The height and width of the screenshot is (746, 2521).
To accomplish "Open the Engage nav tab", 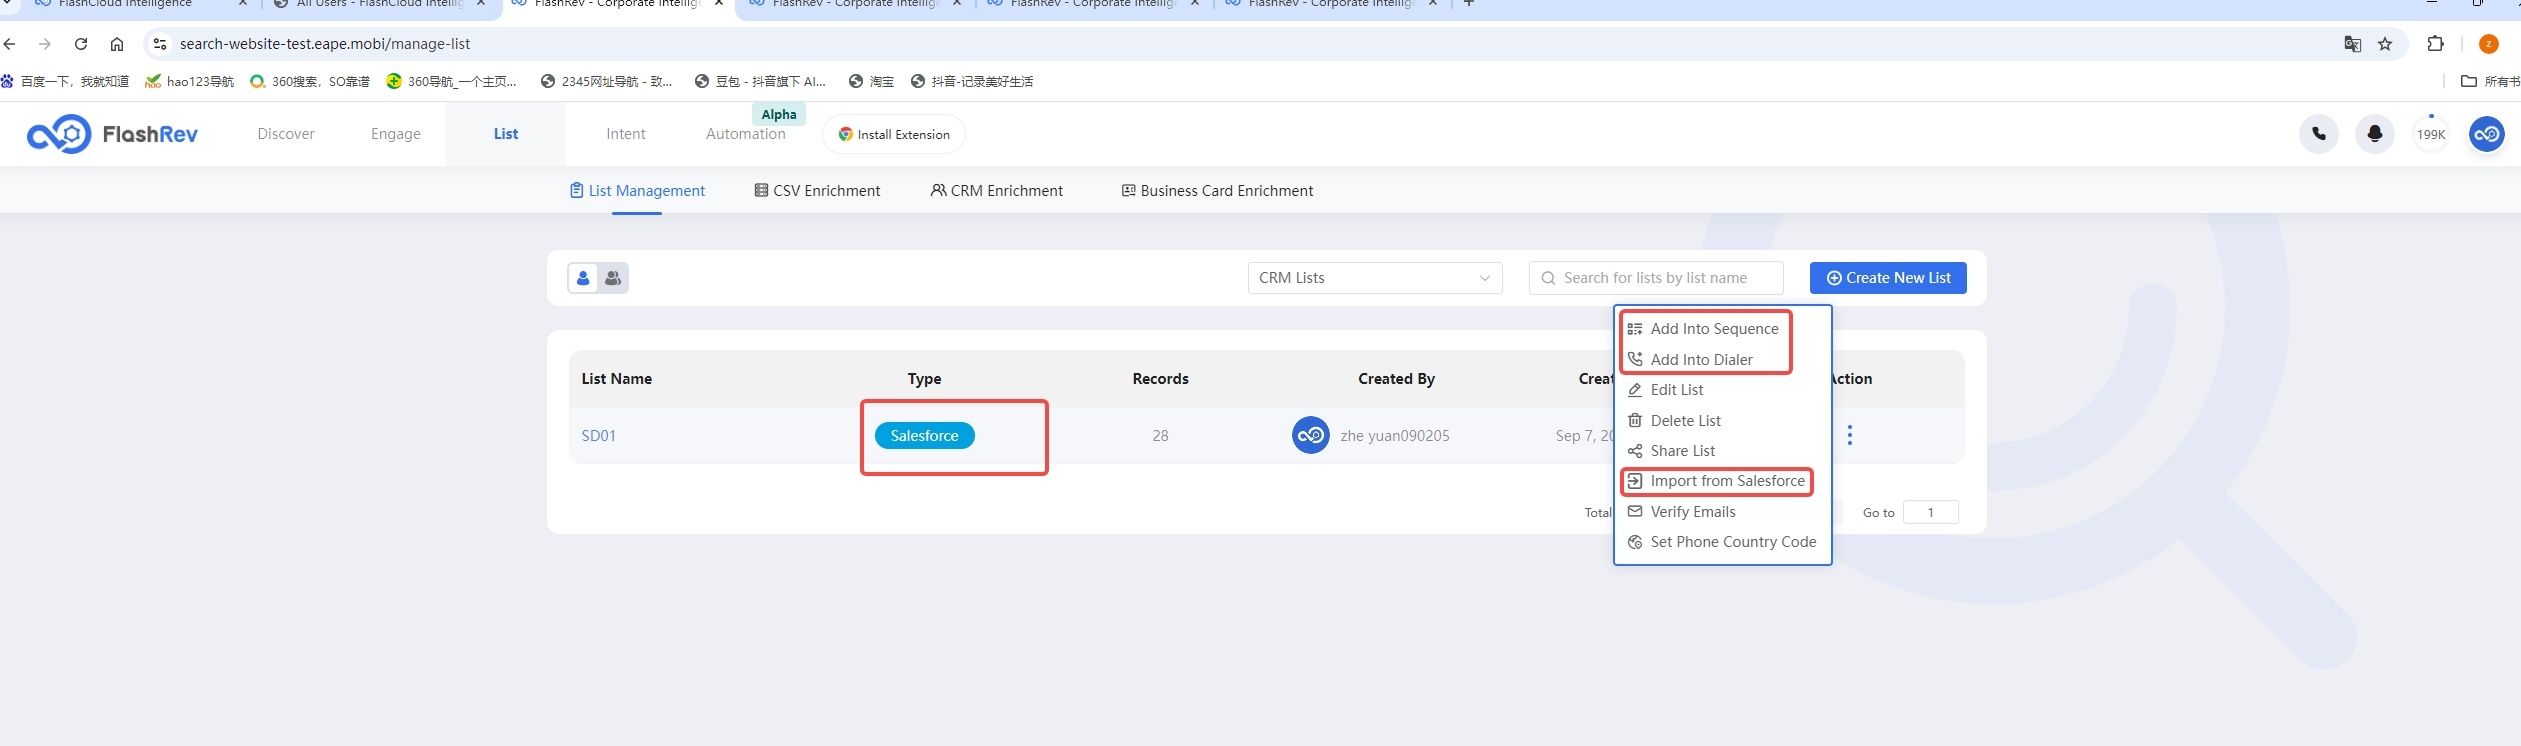I will pyautogui.click(x=396, y=134).
